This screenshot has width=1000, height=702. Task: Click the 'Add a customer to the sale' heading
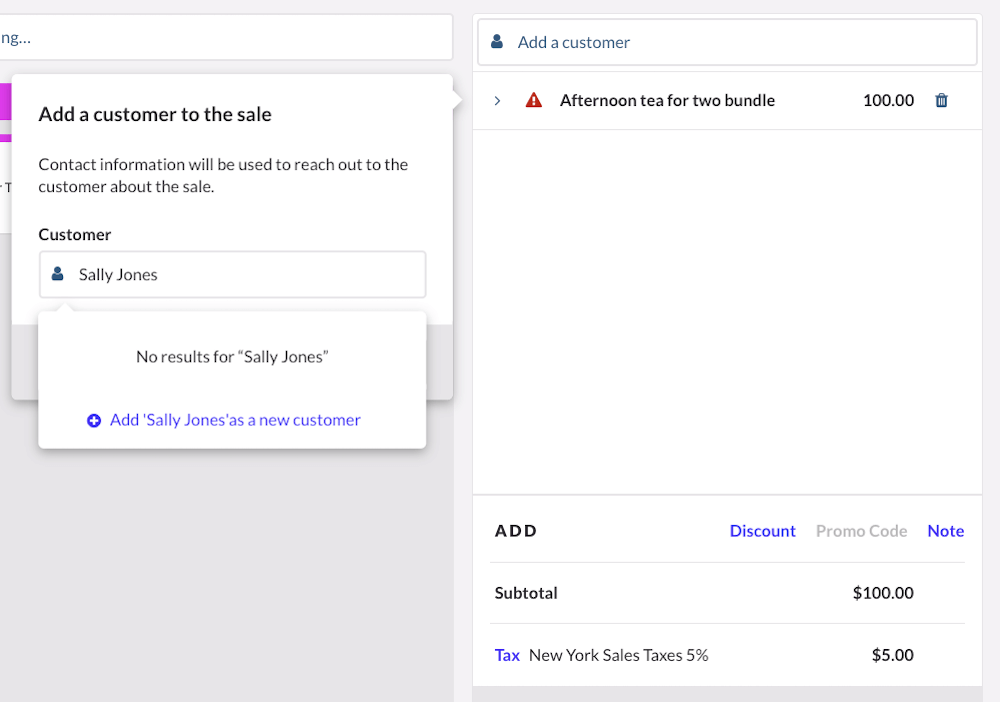tap(155, 114)
